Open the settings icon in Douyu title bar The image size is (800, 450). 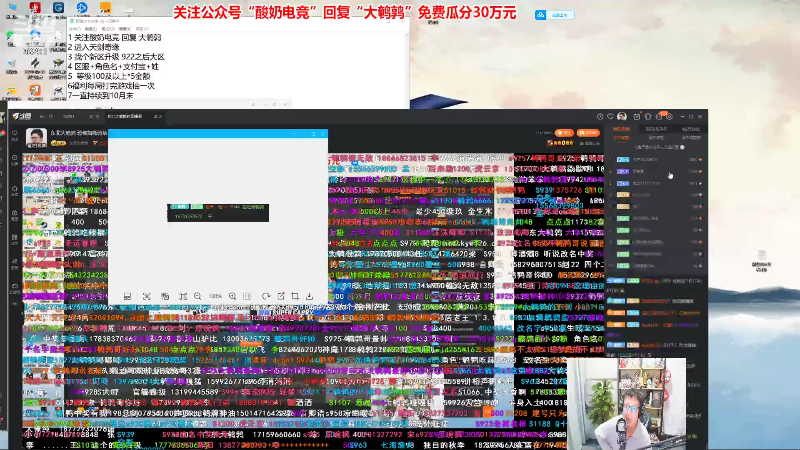[x=669, y=116]
